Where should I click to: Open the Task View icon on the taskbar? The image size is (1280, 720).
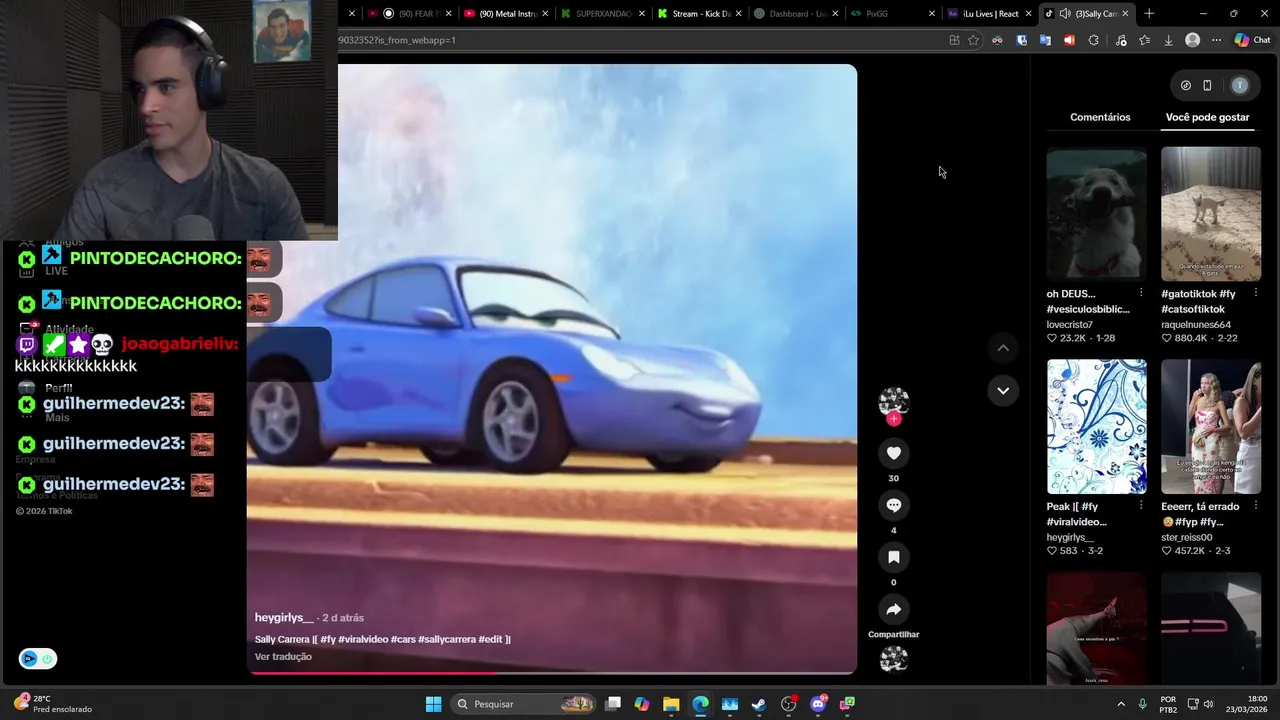pos(613,704)
